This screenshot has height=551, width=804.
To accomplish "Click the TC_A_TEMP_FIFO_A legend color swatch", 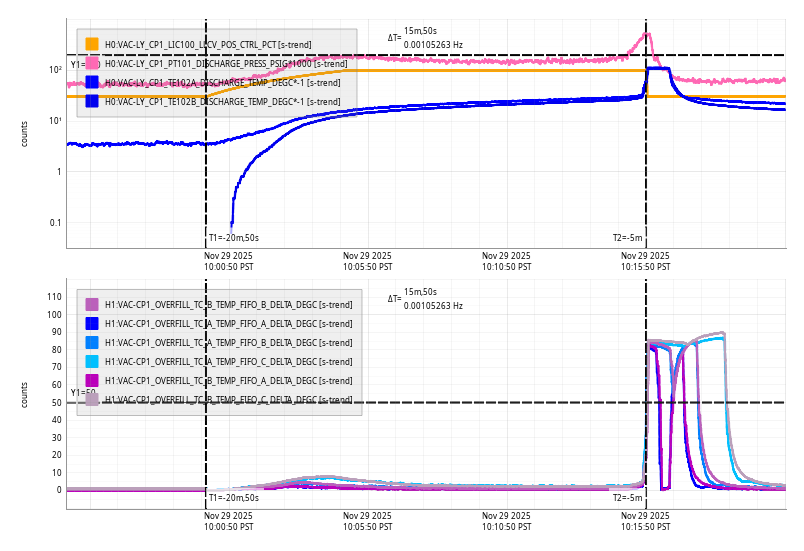I will [x=92, y=323].
